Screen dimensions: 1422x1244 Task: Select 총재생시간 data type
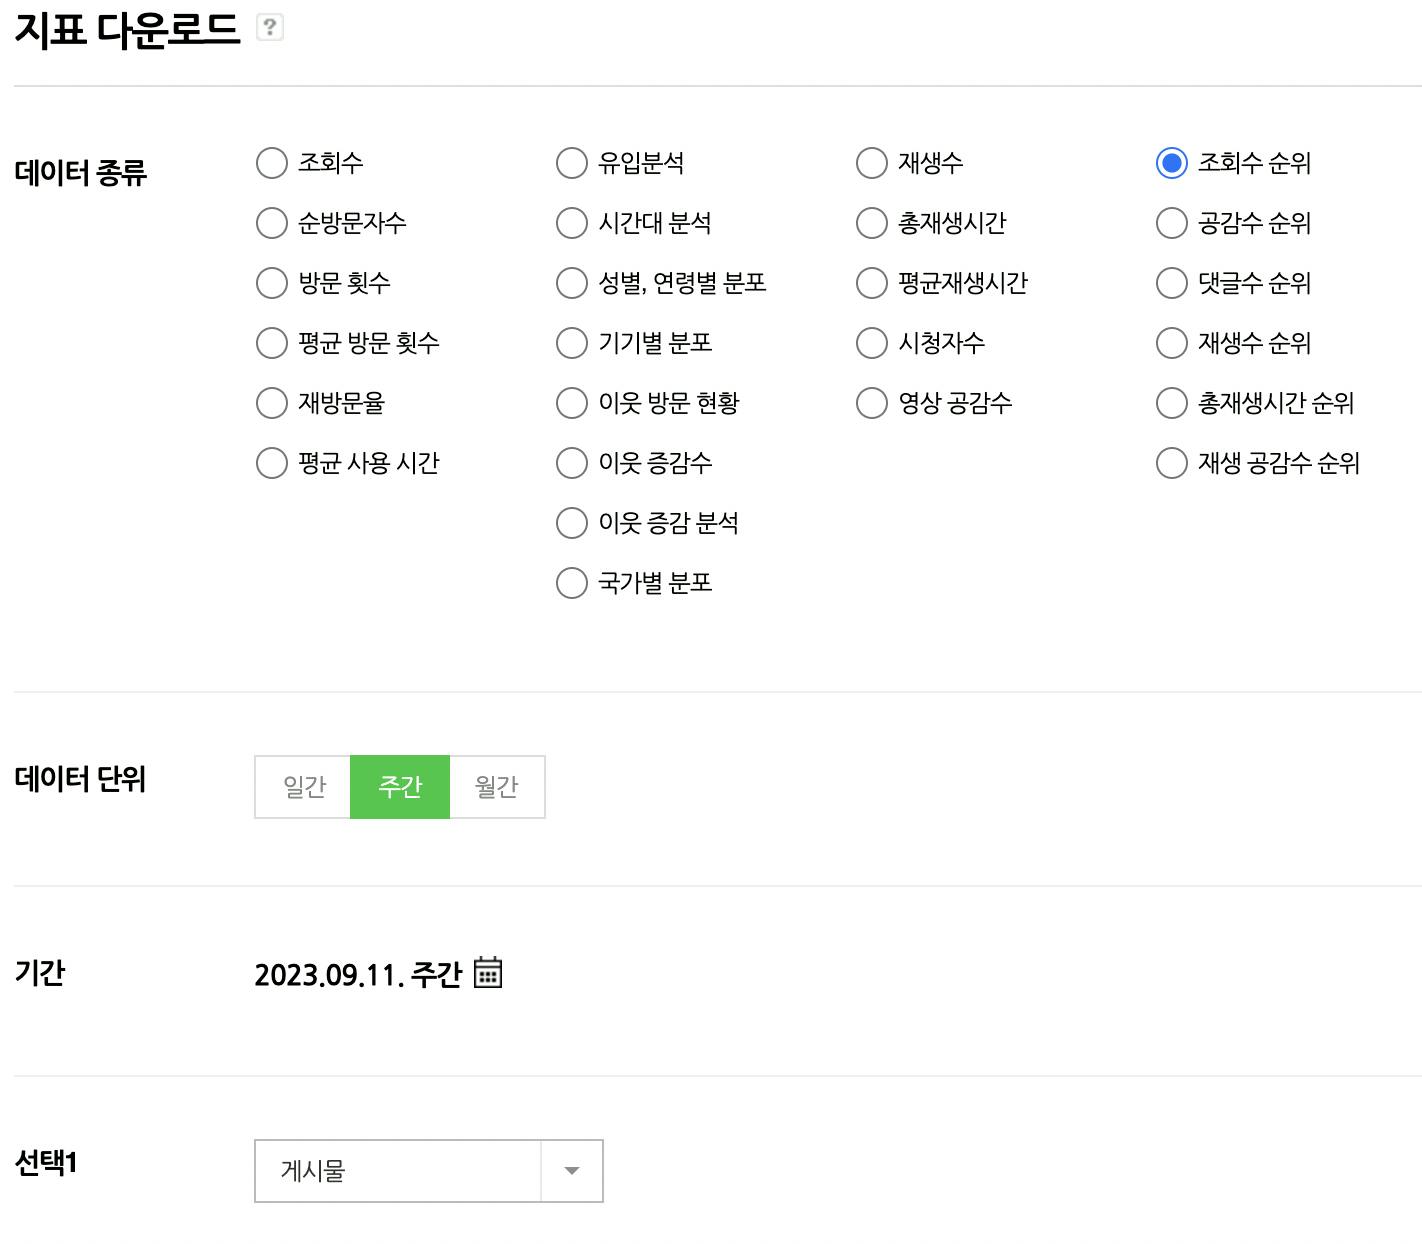[x=872, y=223]
